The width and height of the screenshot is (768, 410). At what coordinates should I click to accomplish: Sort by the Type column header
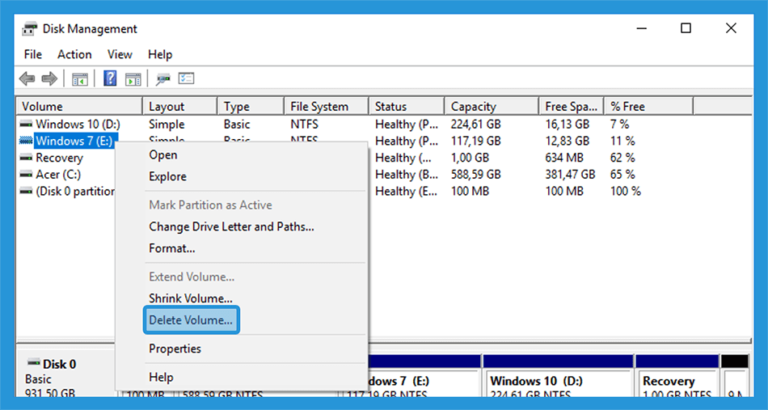click(251, 106)
